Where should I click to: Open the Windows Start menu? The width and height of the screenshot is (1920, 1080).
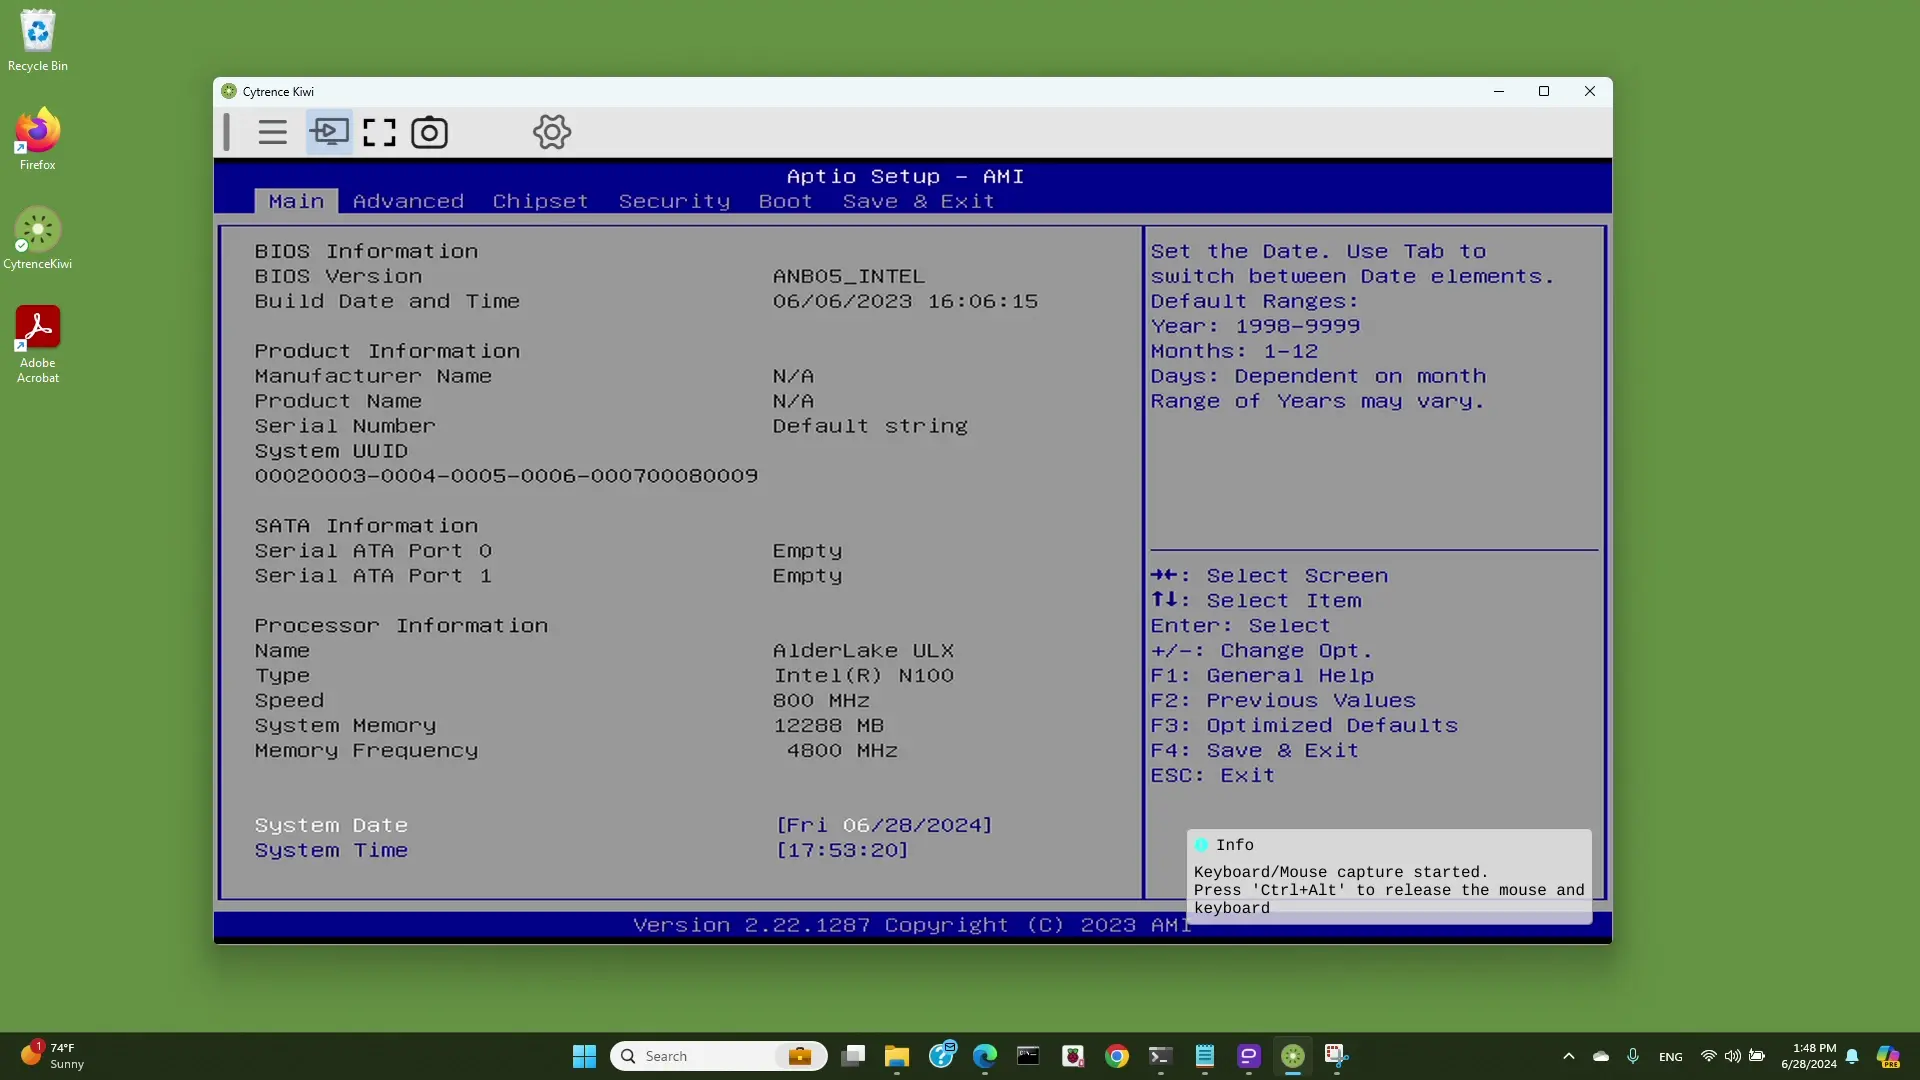point(584,1056)
